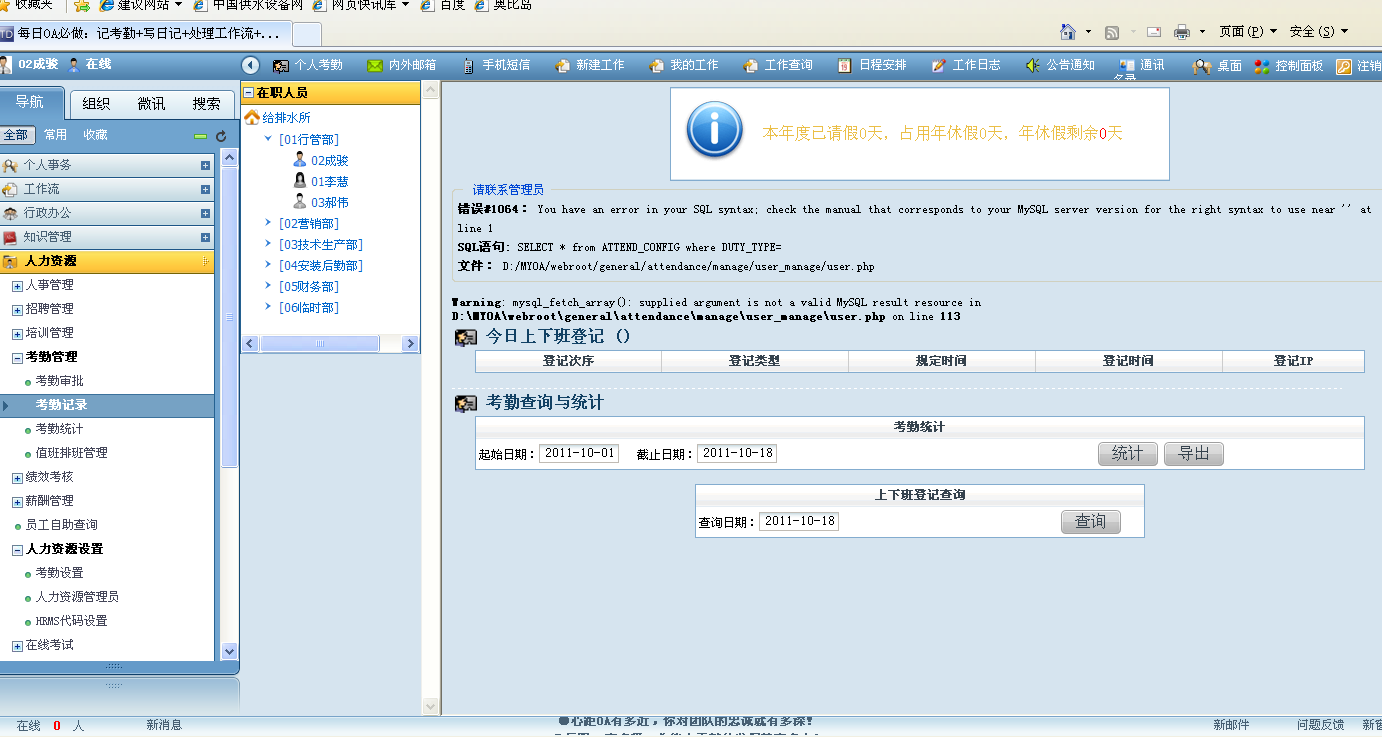Open 公告通知 announcements shortcut

(1059, 65)
